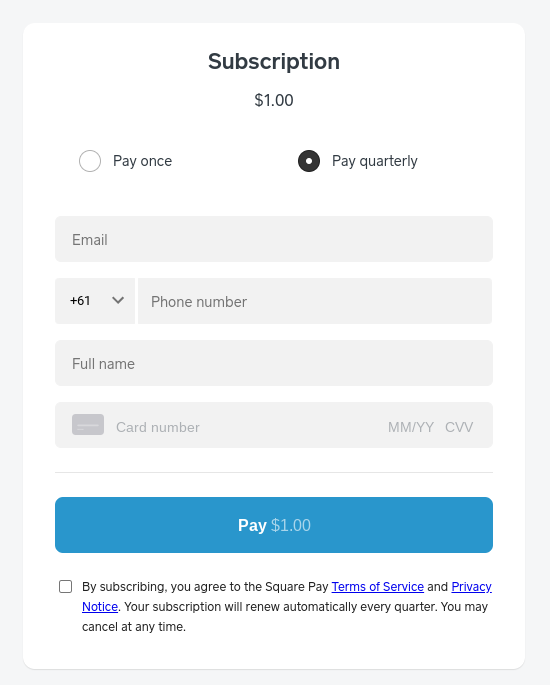Image resolution: width=550 pixels, height=685 pixels.
Task: Click the Subscription heading
Action: (274, 61)
